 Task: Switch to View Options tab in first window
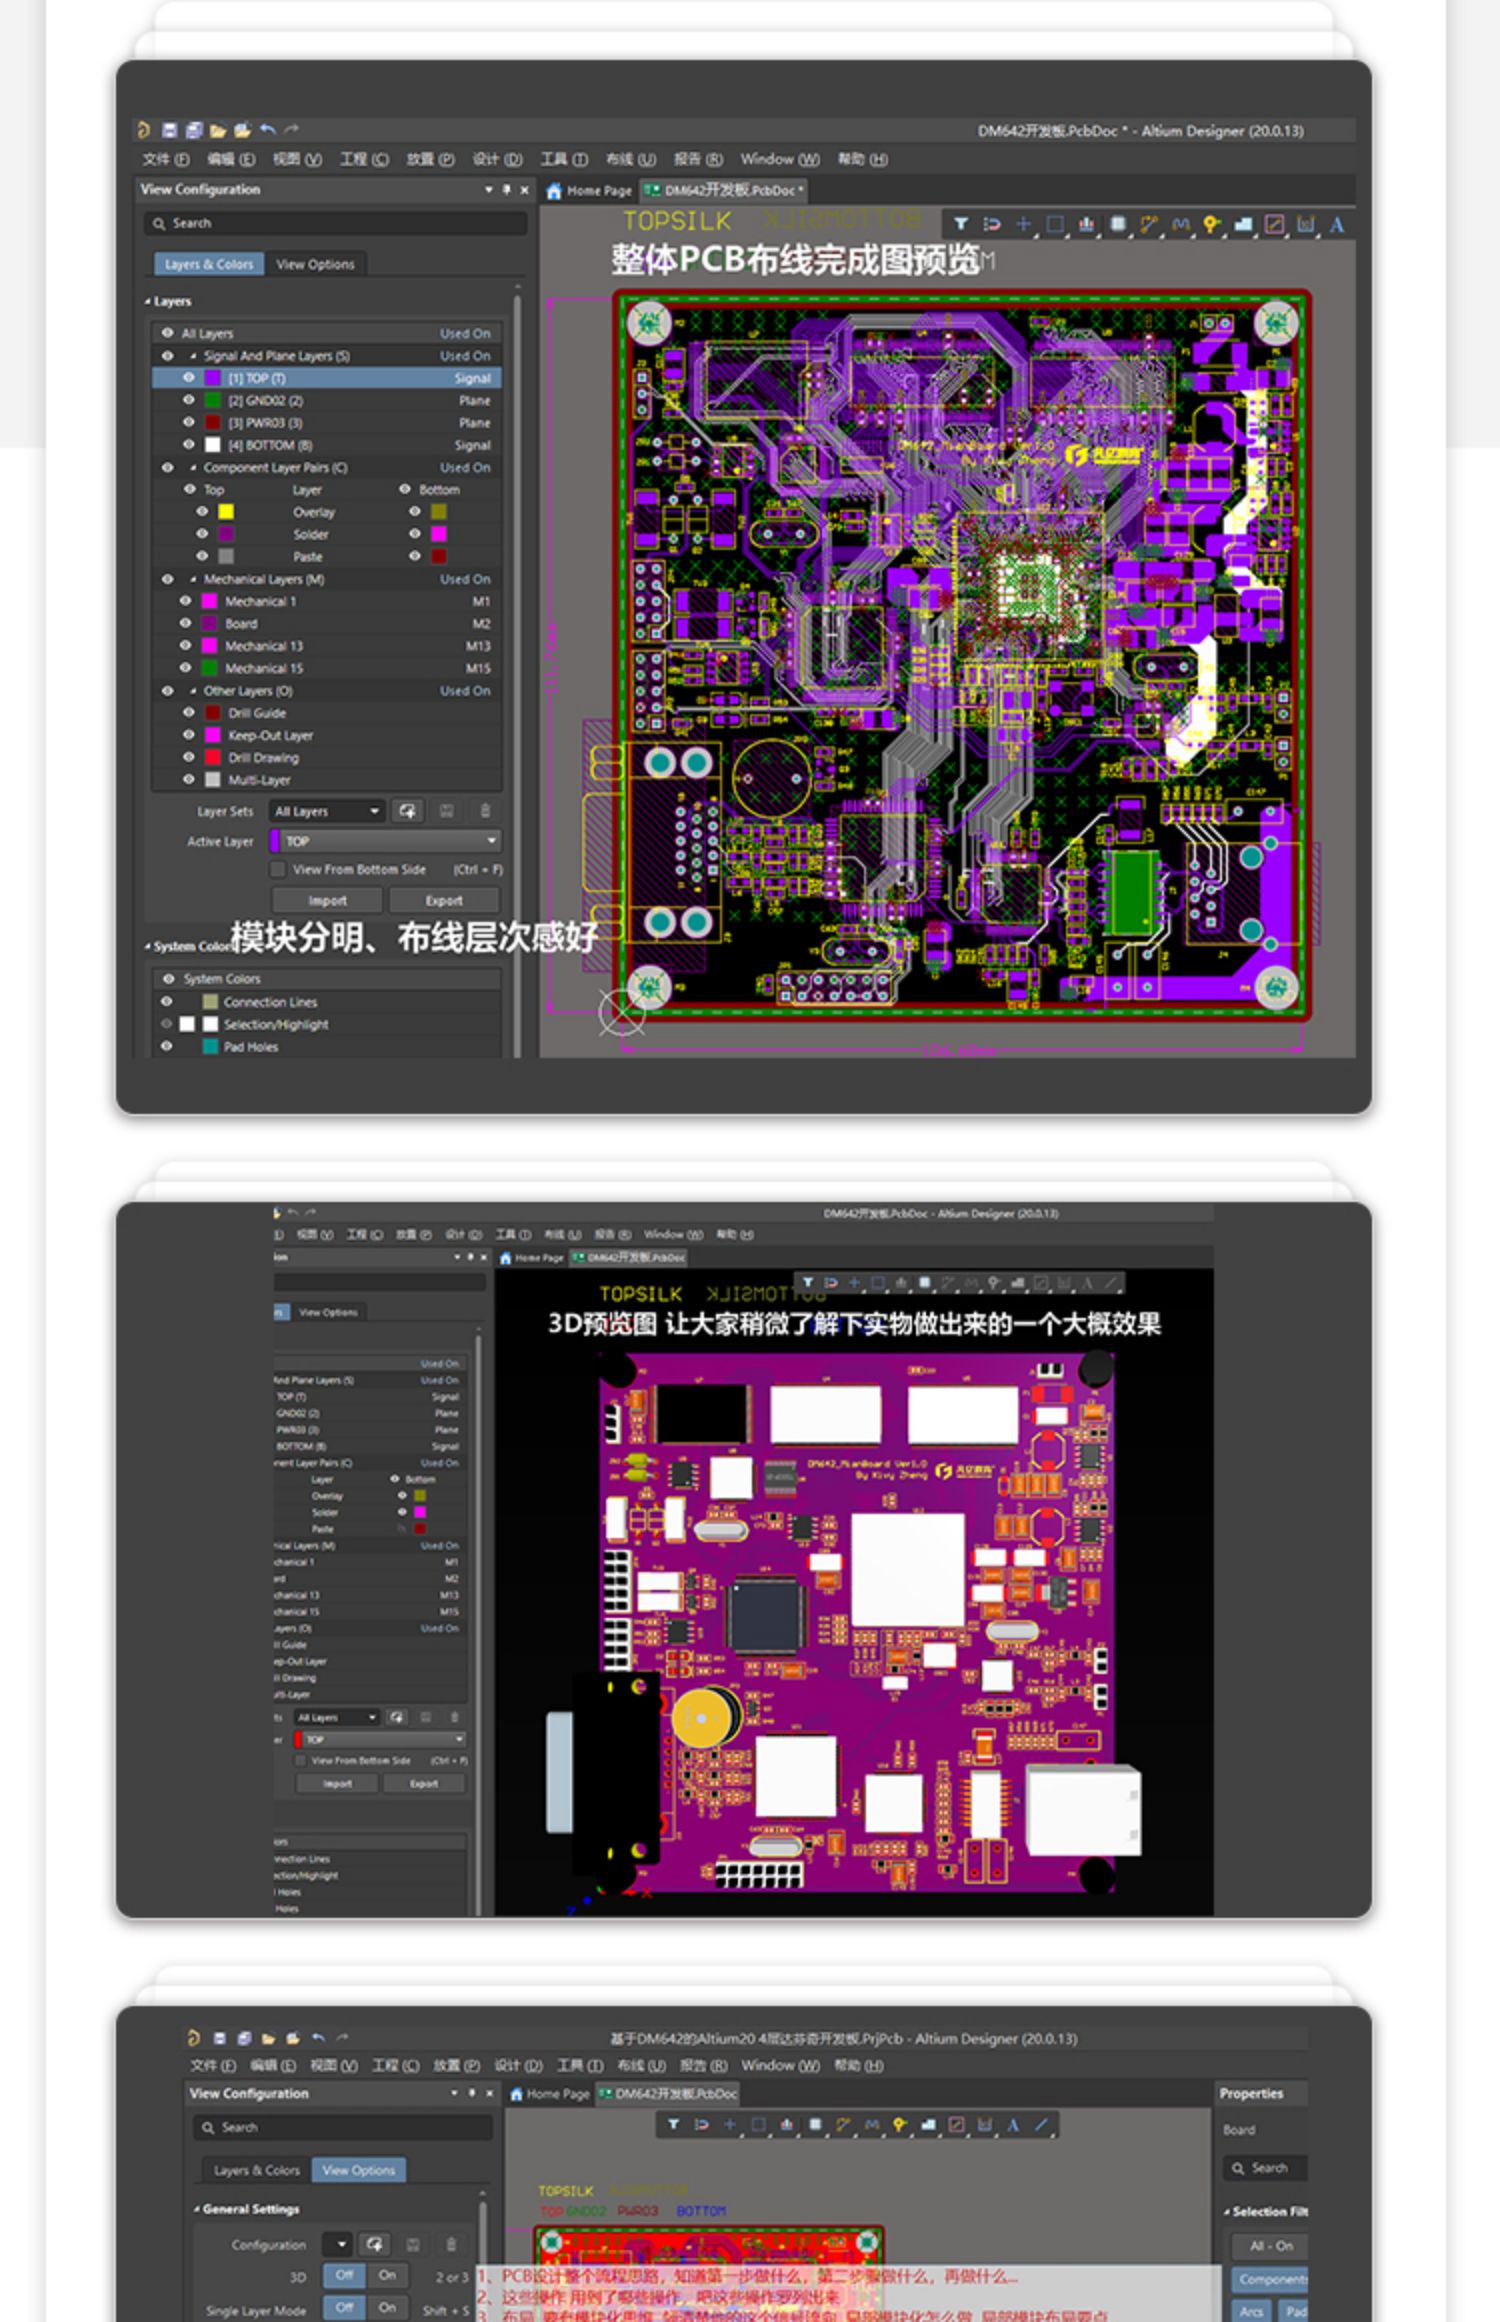click(x=315, y=264)
